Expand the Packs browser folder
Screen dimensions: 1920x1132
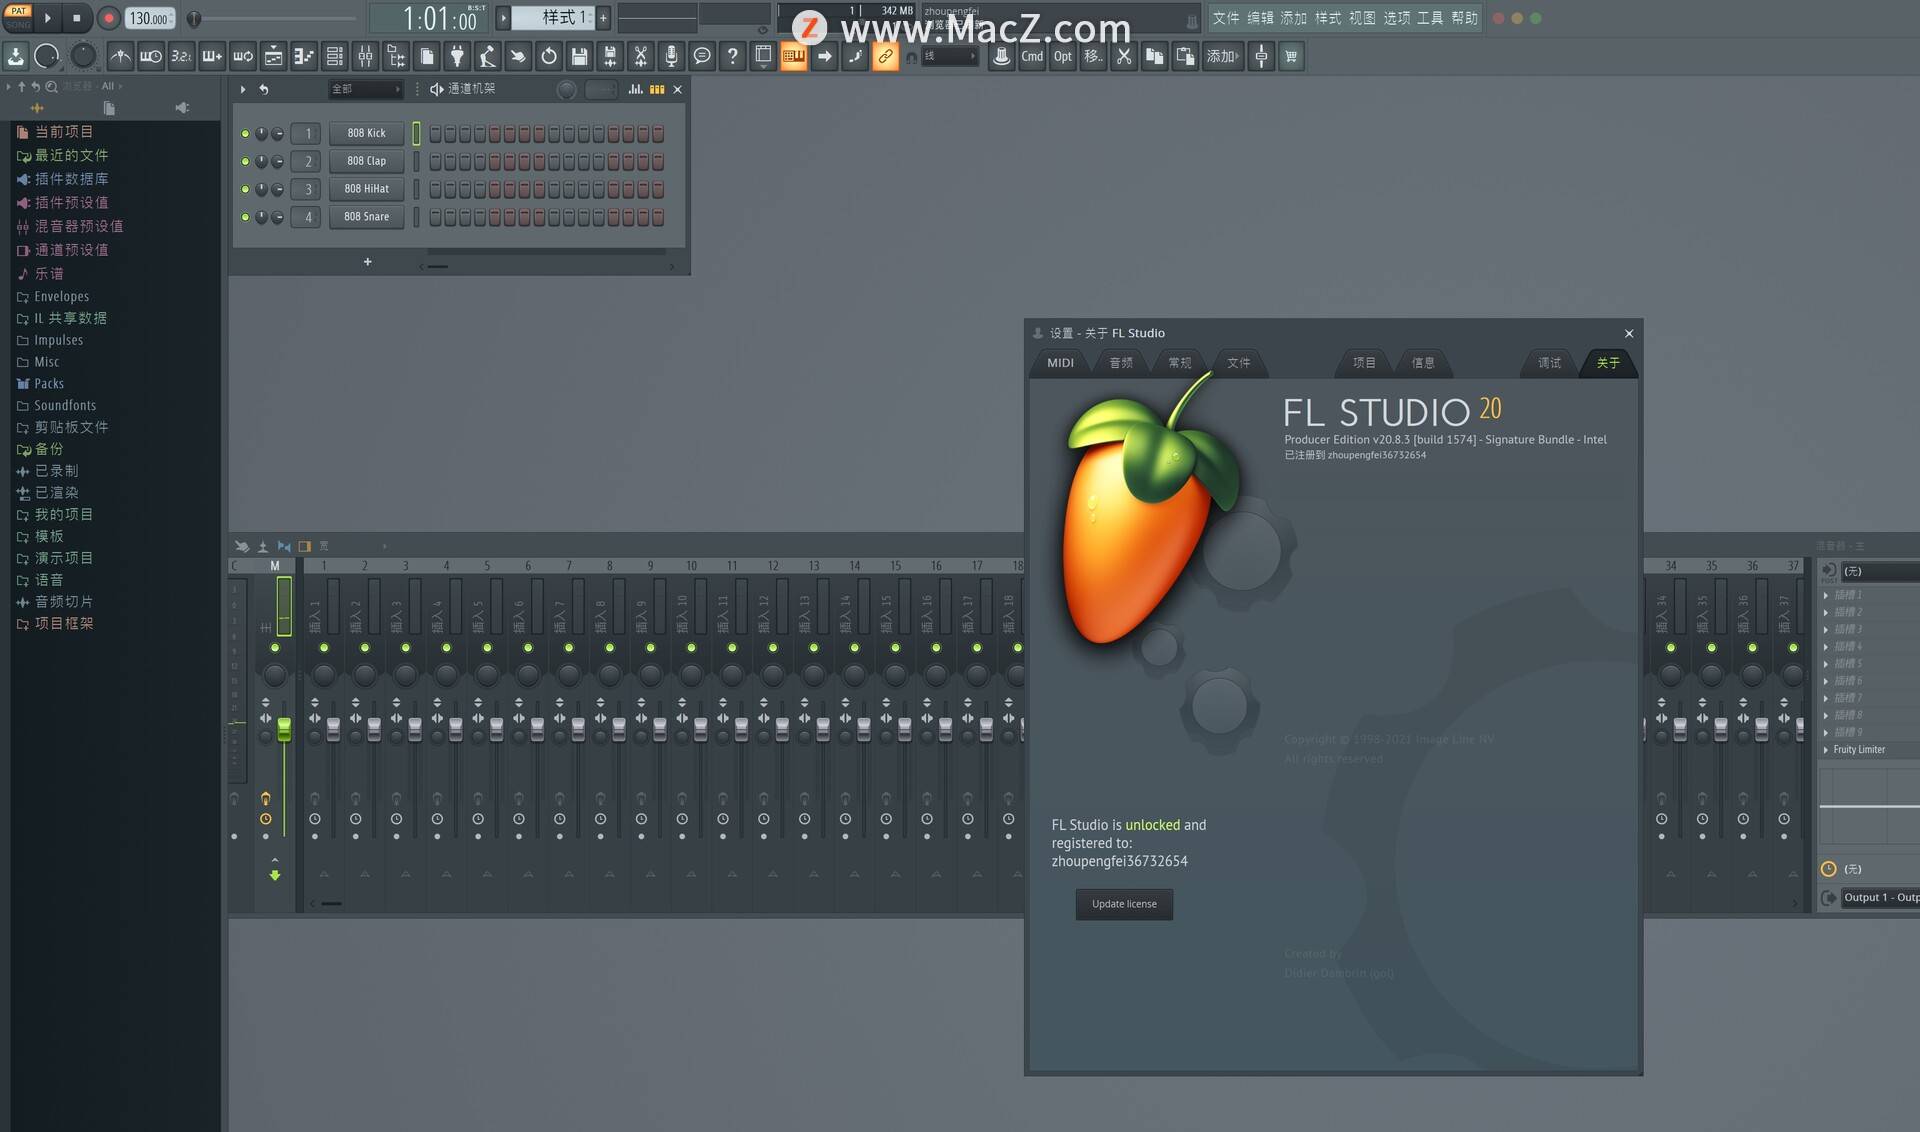pos(48,384)
